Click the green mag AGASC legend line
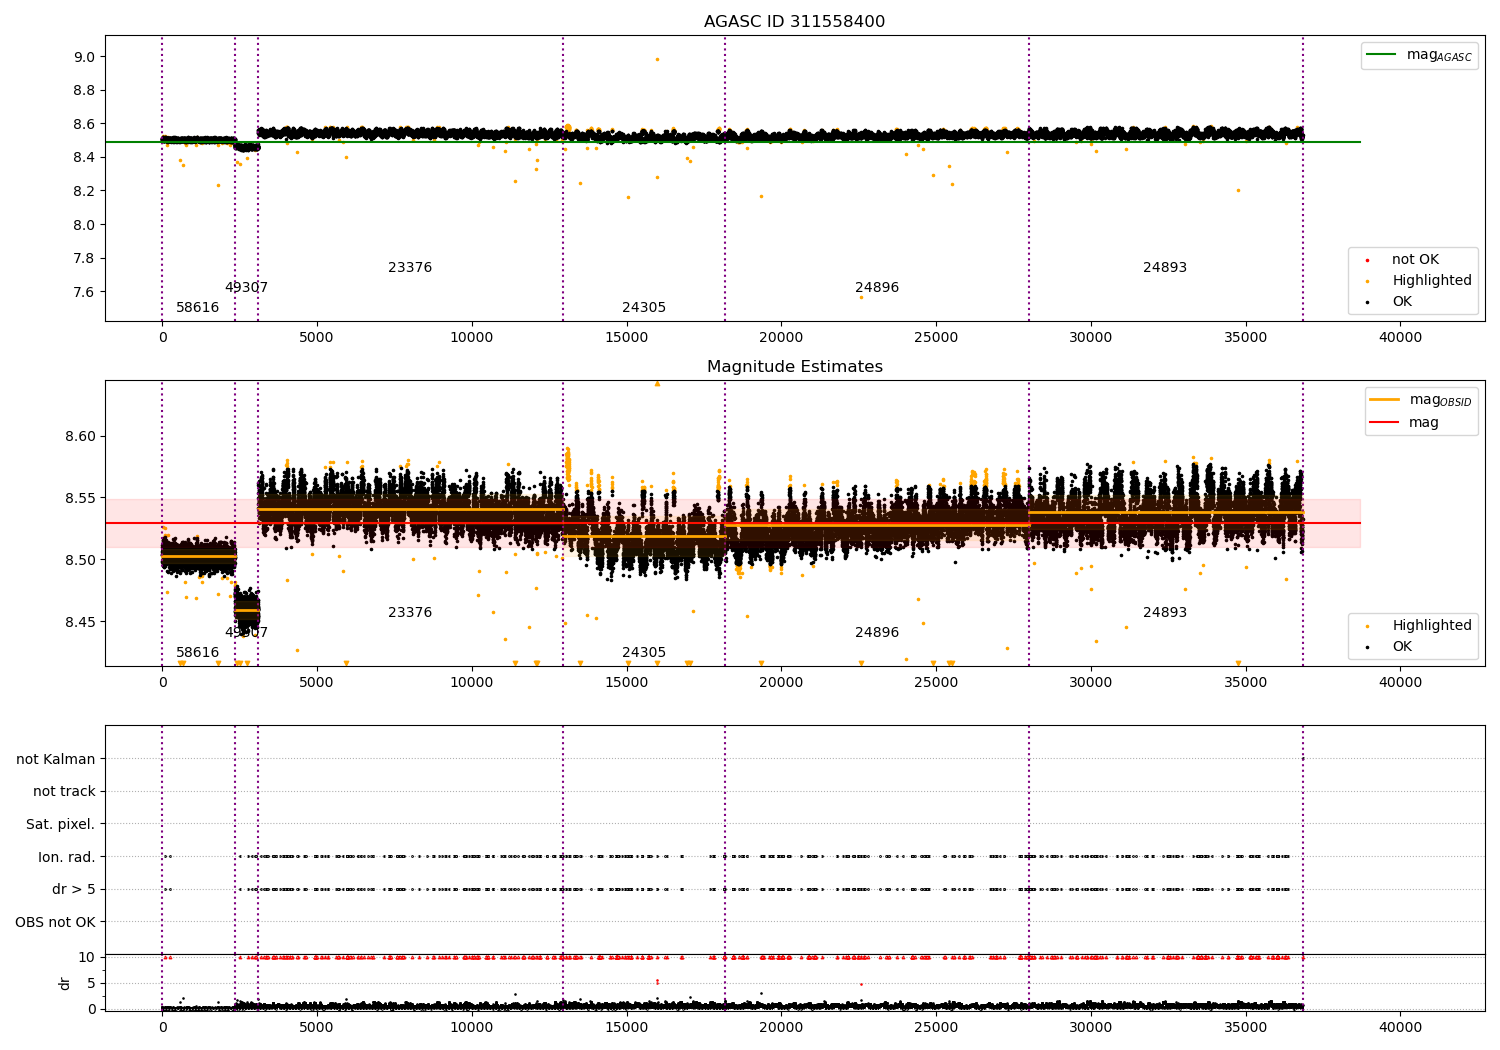 (x=1382, y=55)
